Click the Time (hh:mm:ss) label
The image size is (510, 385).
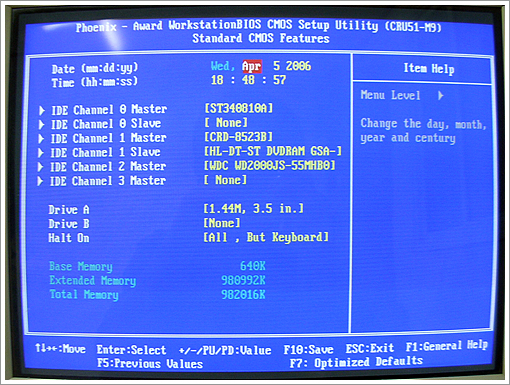pyautogui.click(x=95, y=82)
